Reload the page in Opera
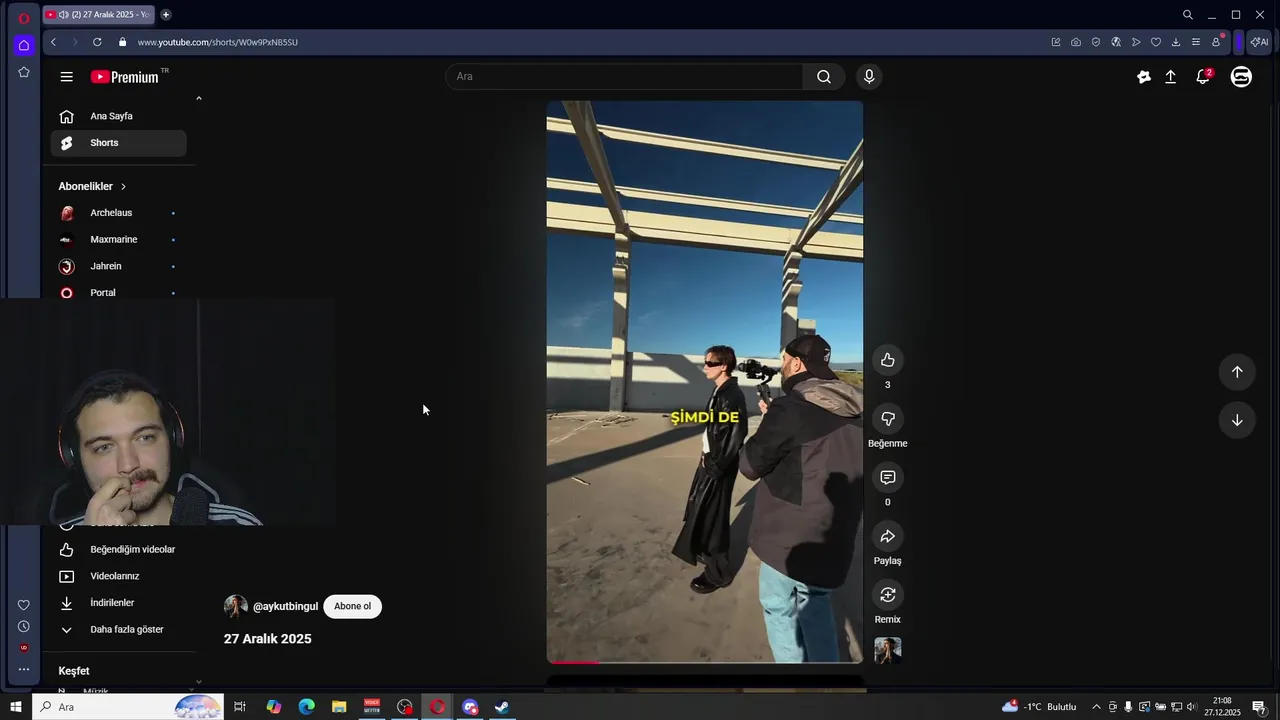This screenshot has height=720, width=1280. coord(97,42)
